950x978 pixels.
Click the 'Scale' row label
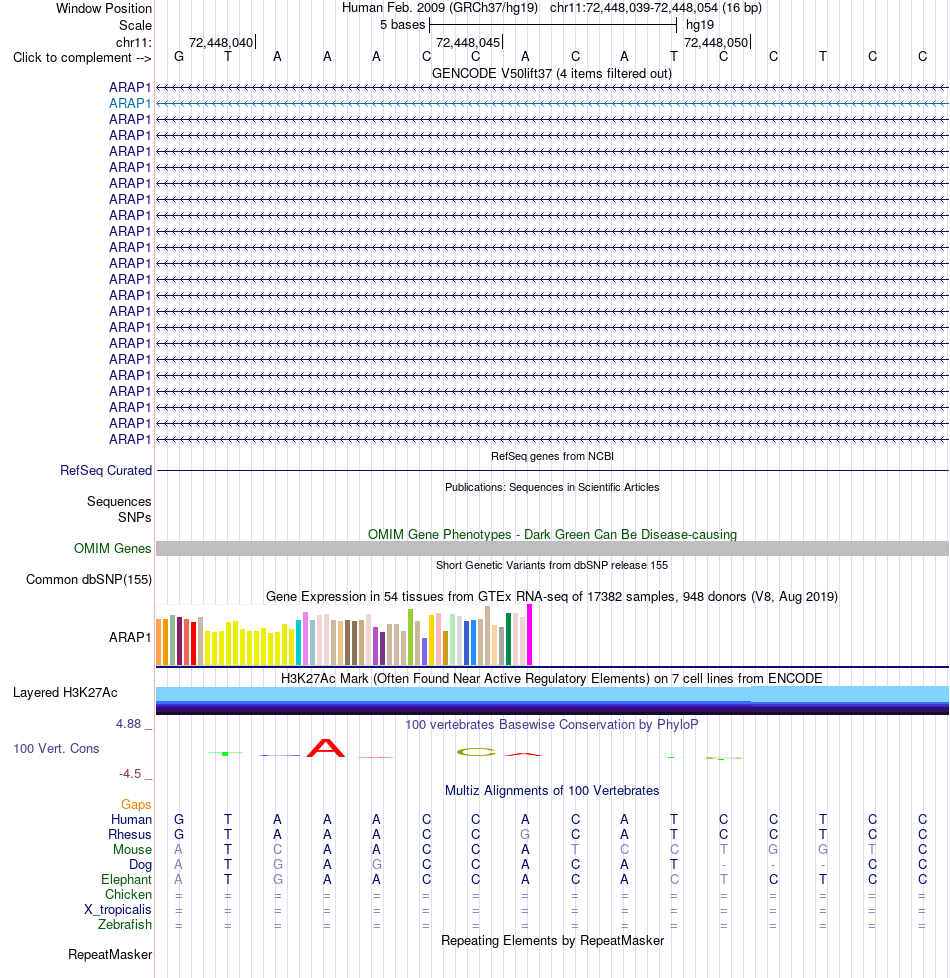coord(135,26)
